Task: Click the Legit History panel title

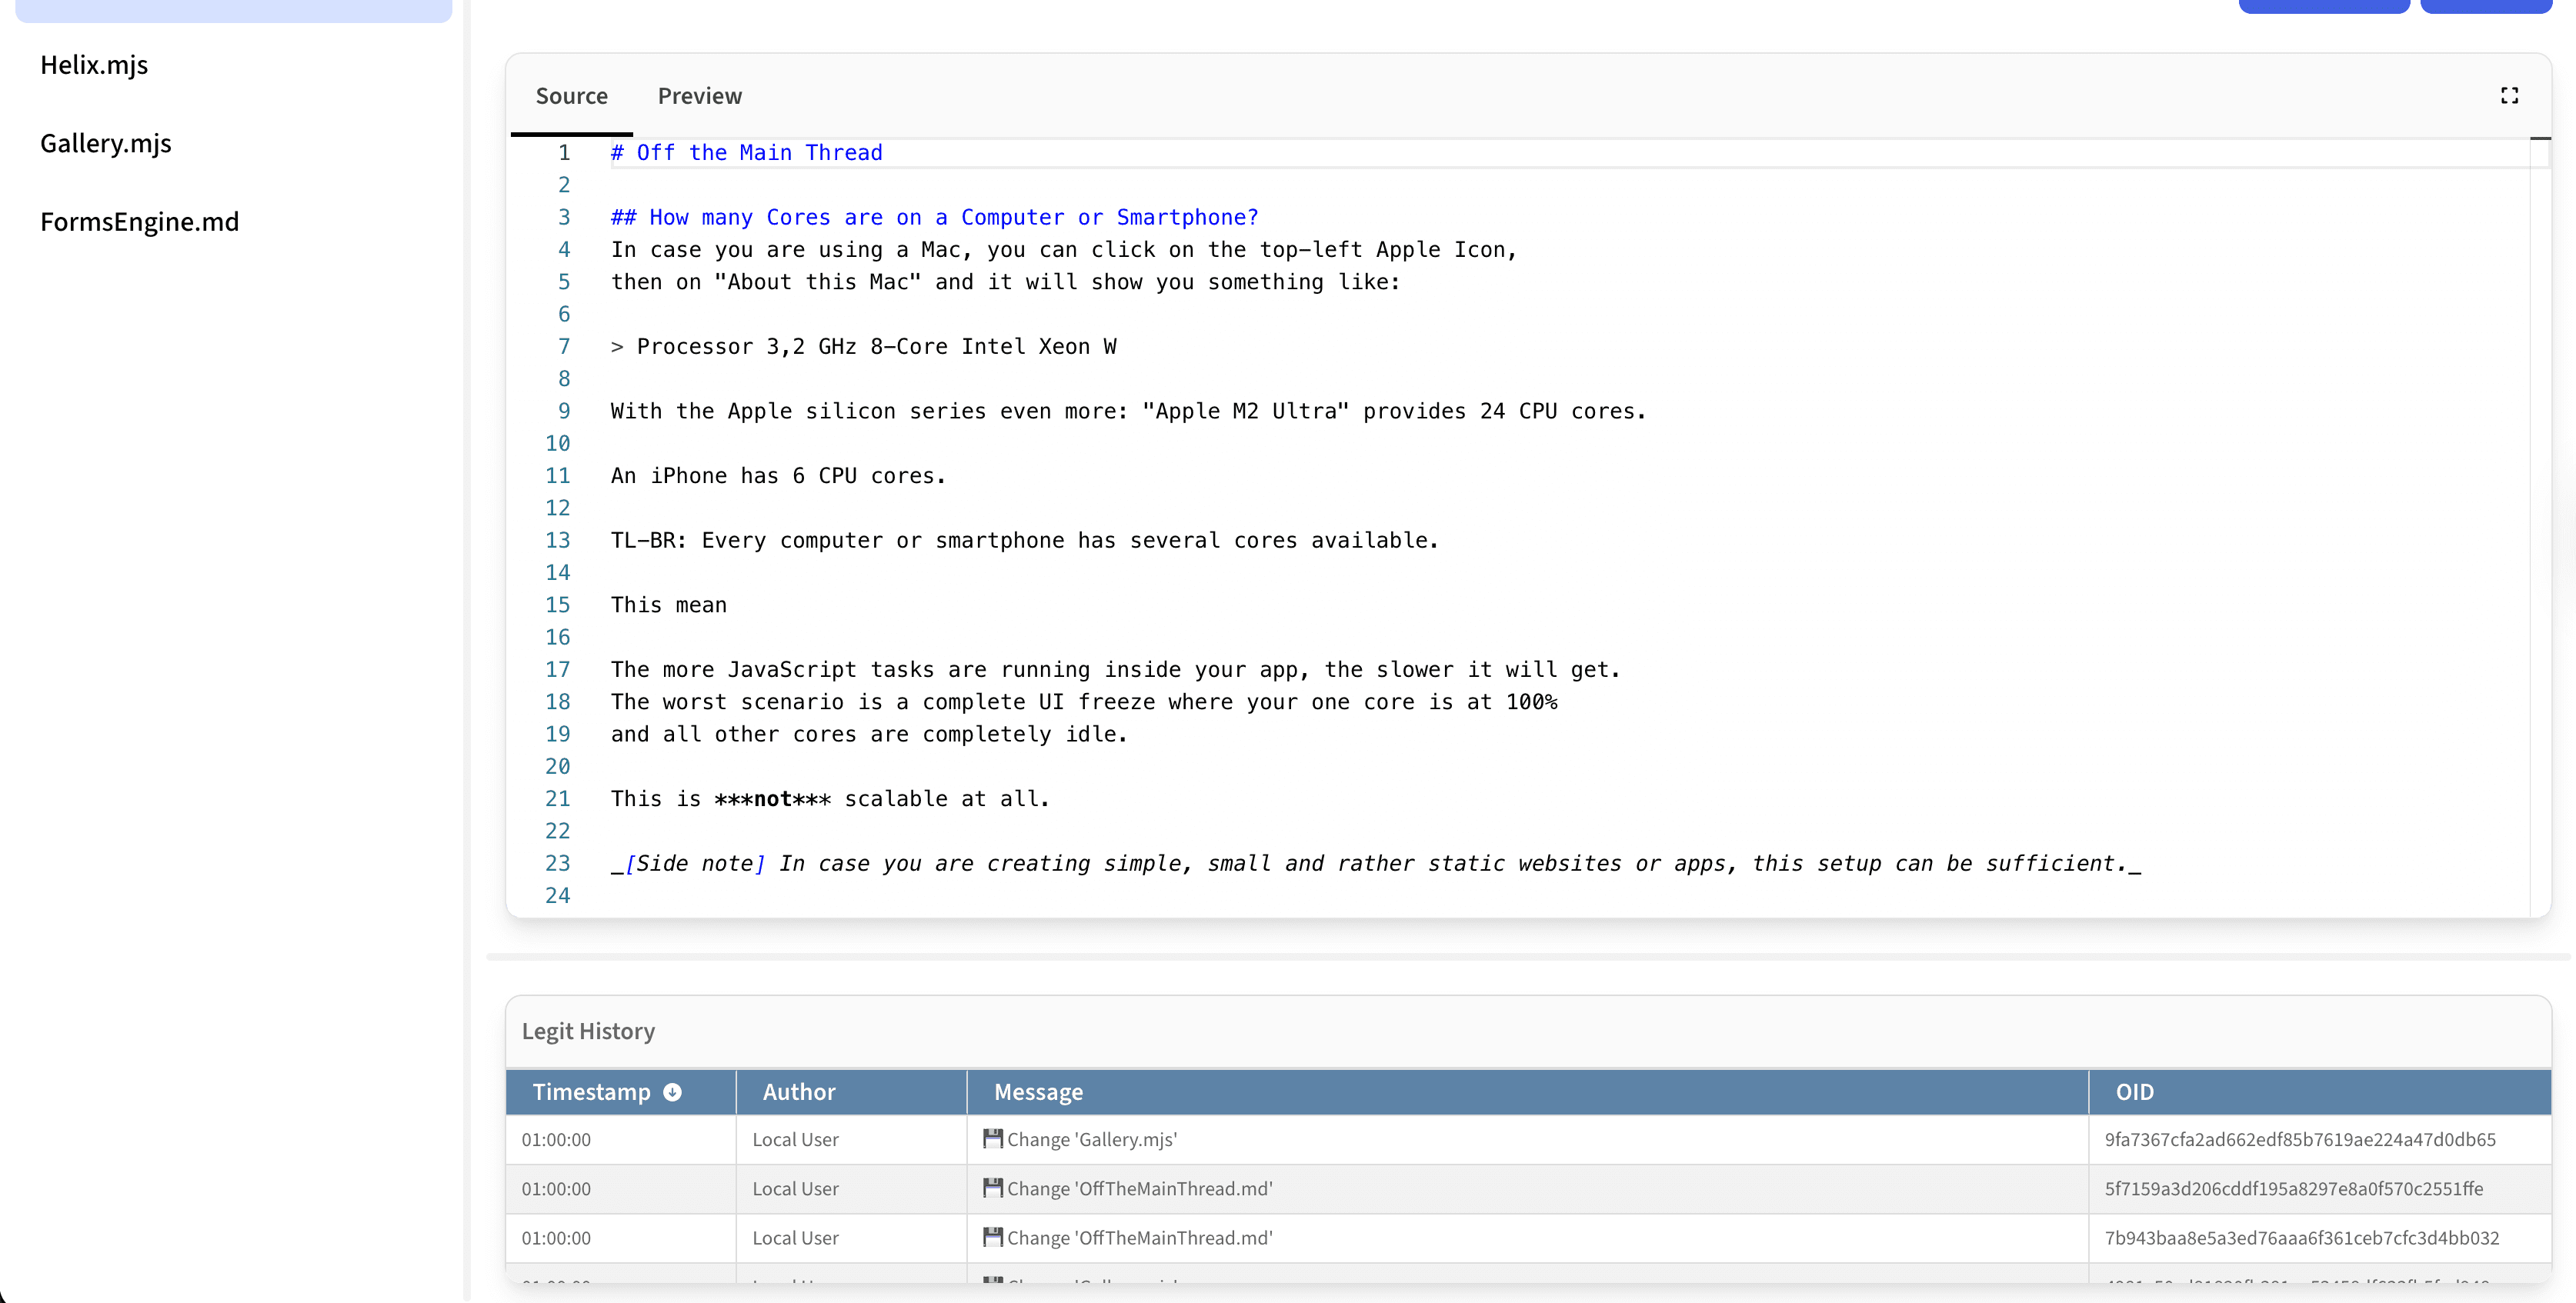Action: click(x=588, y=1031)
